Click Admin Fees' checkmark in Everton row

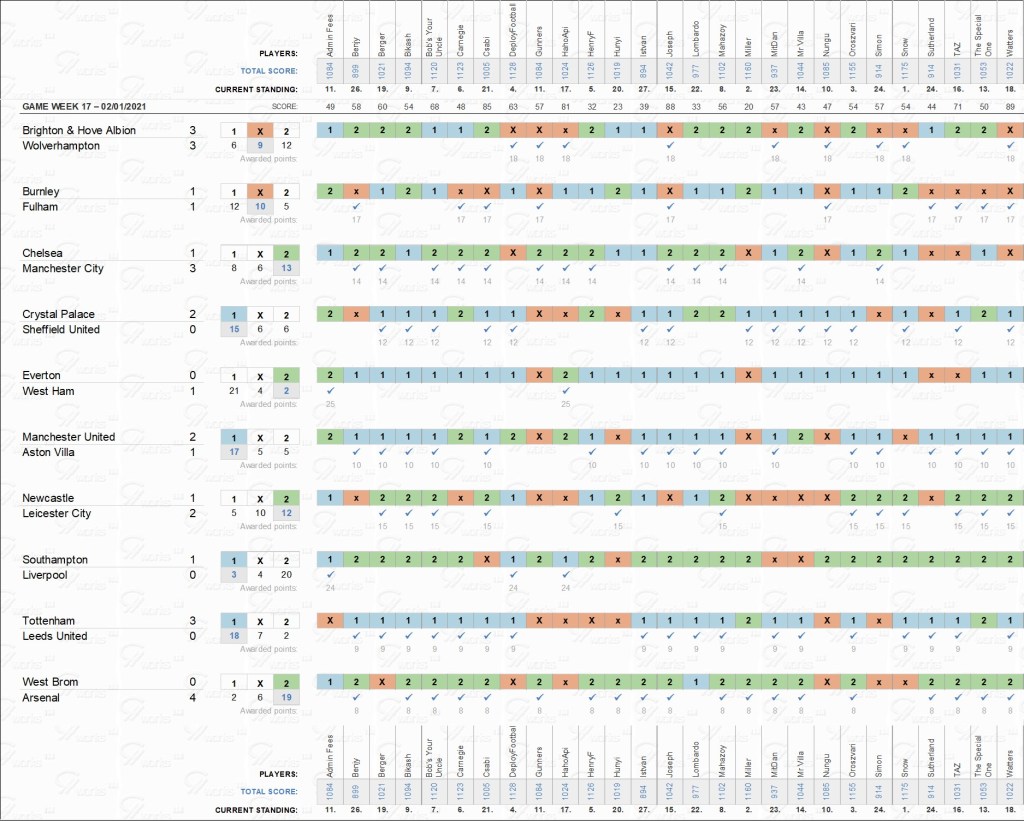point(329,390)
